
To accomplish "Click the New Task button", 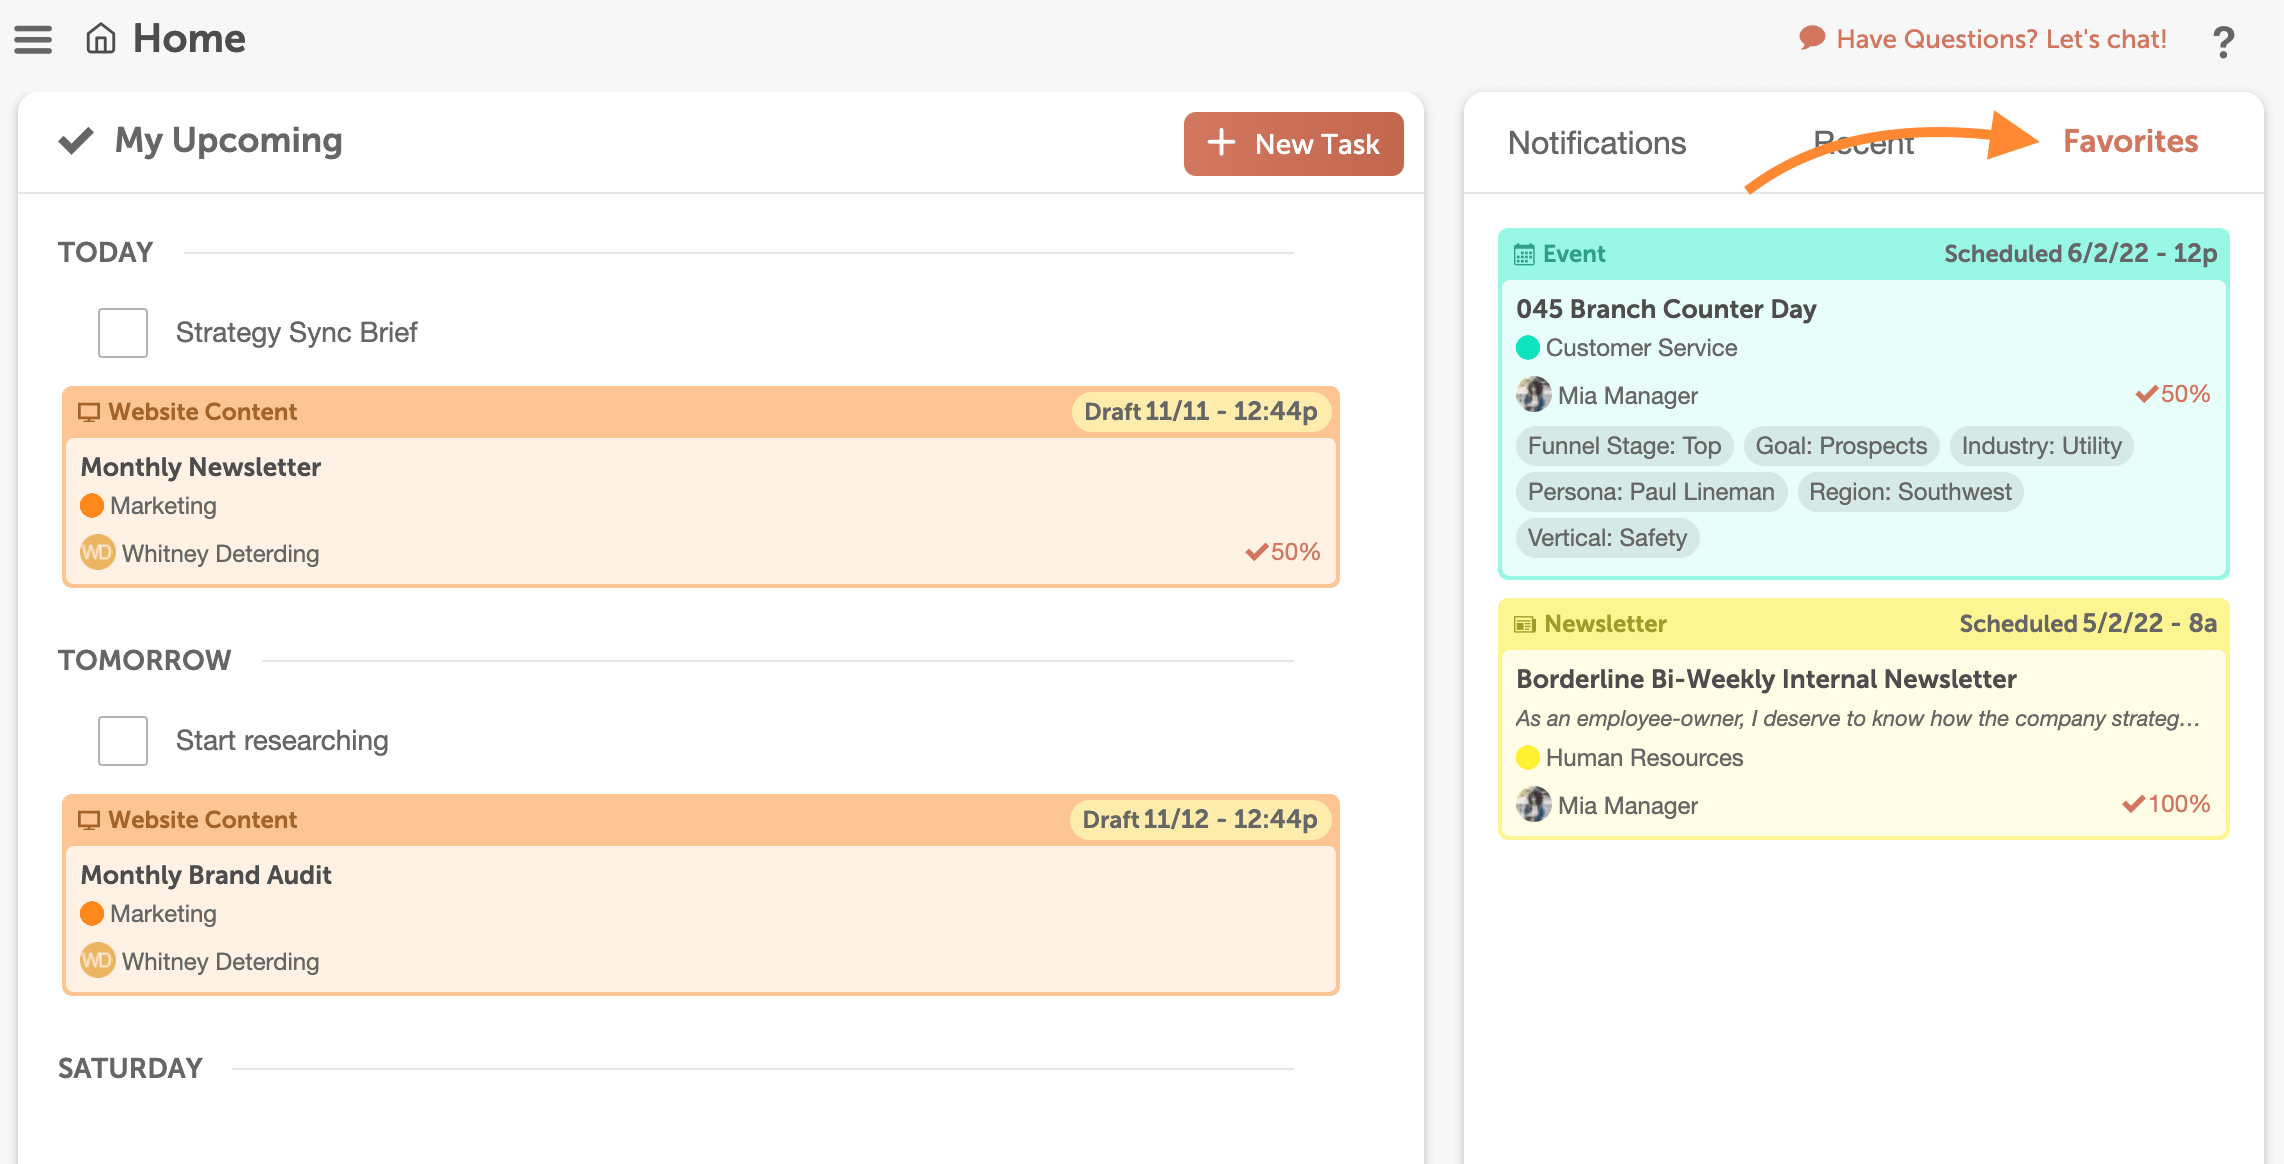I will pyautogui.click(x=1296, y=143).
